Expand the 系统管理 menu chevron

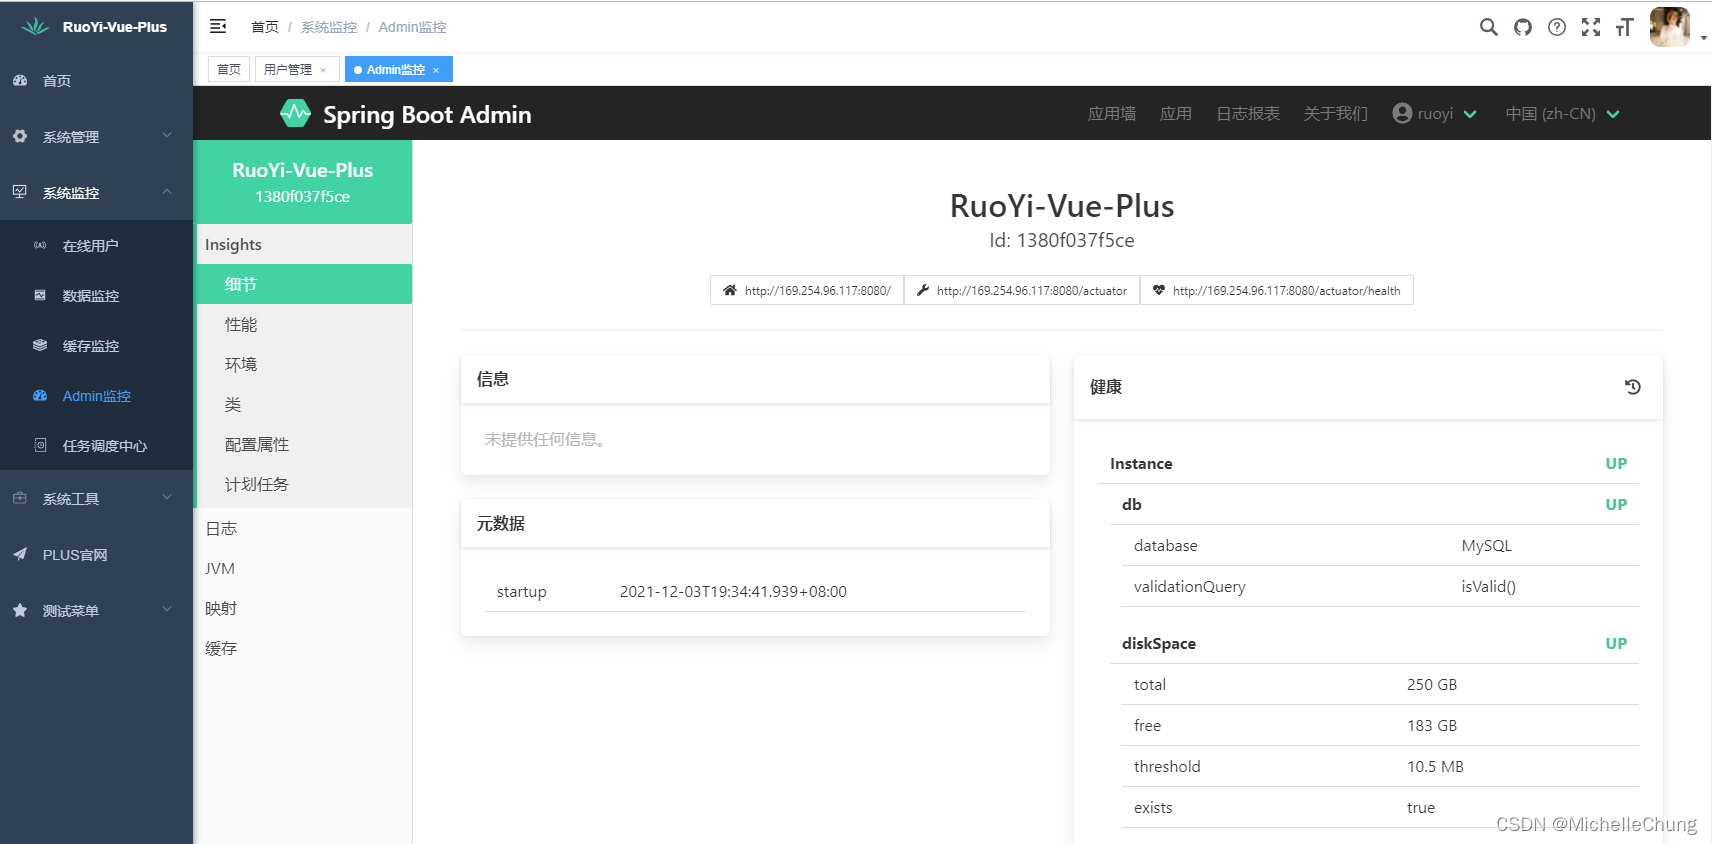tap(167, 135)
